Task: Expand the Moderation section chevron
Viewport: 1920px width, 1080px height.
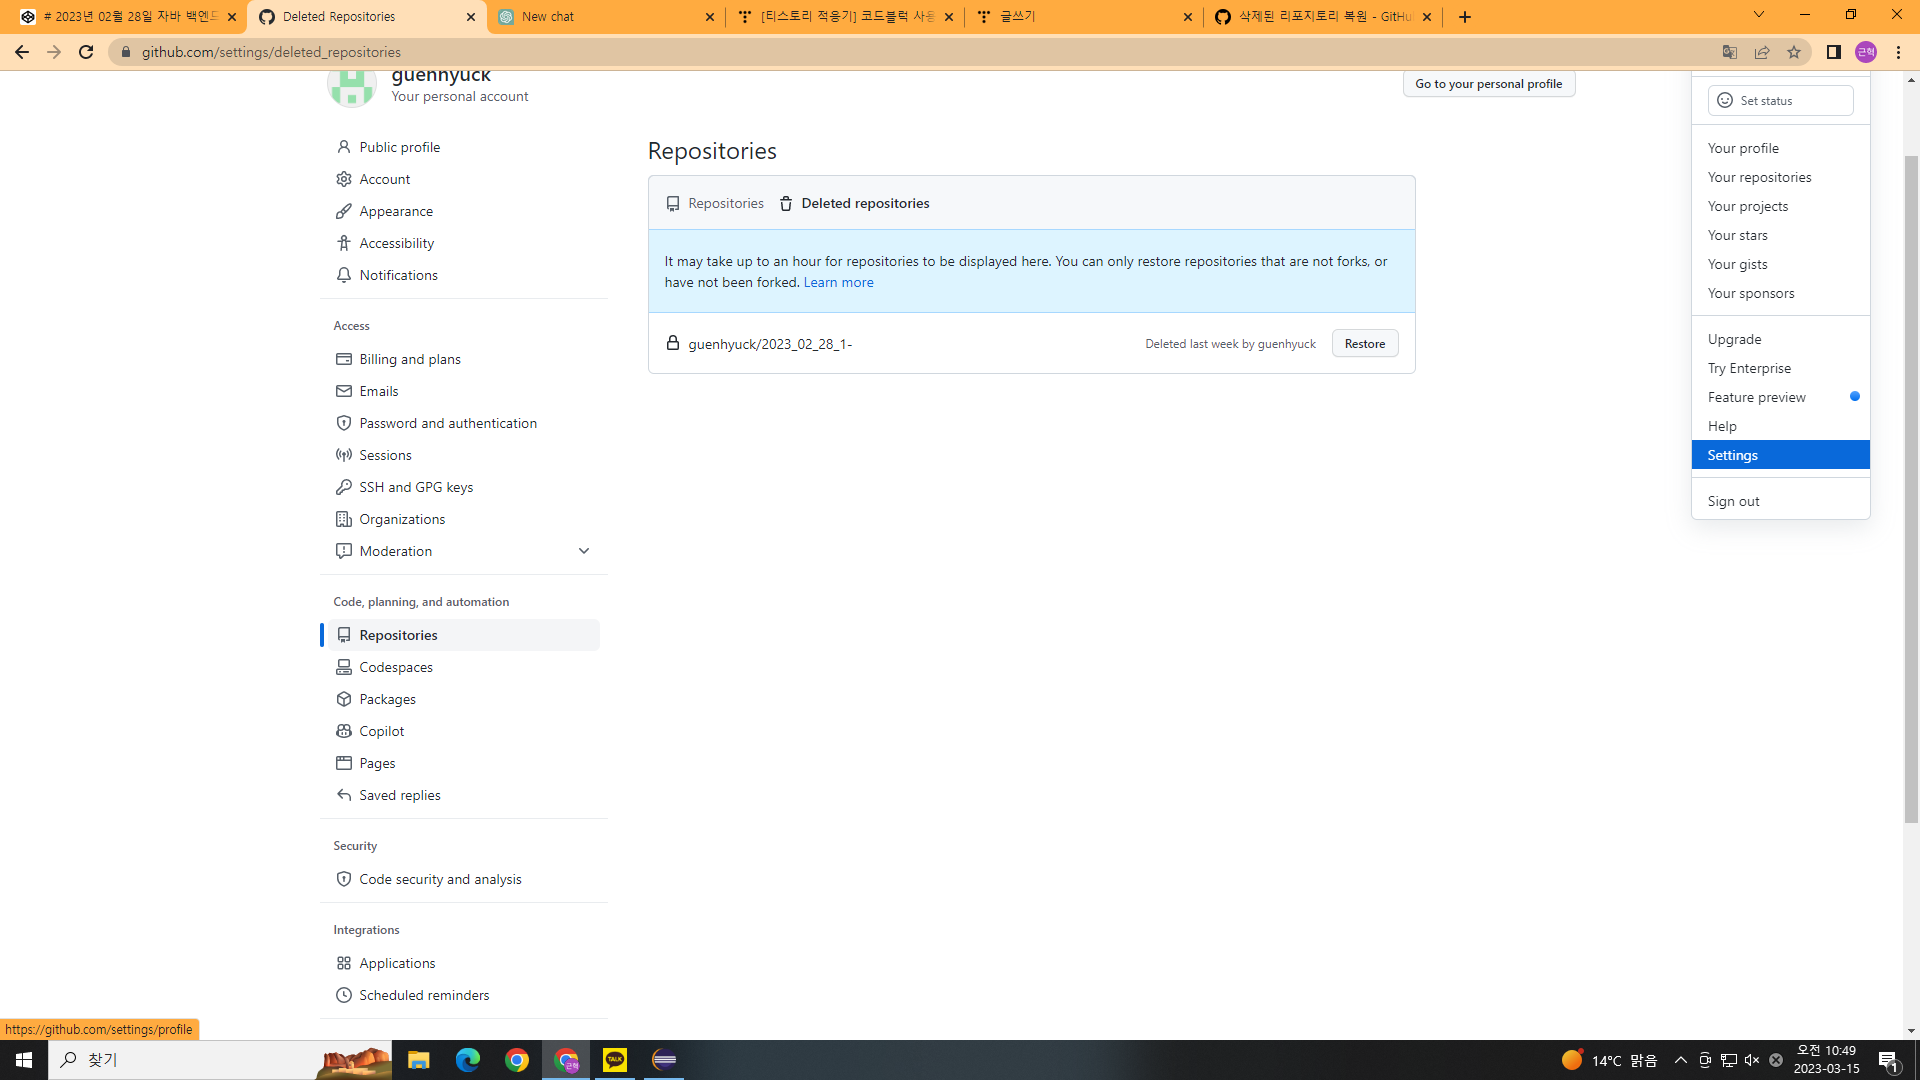Action: (x=584, y=551)
